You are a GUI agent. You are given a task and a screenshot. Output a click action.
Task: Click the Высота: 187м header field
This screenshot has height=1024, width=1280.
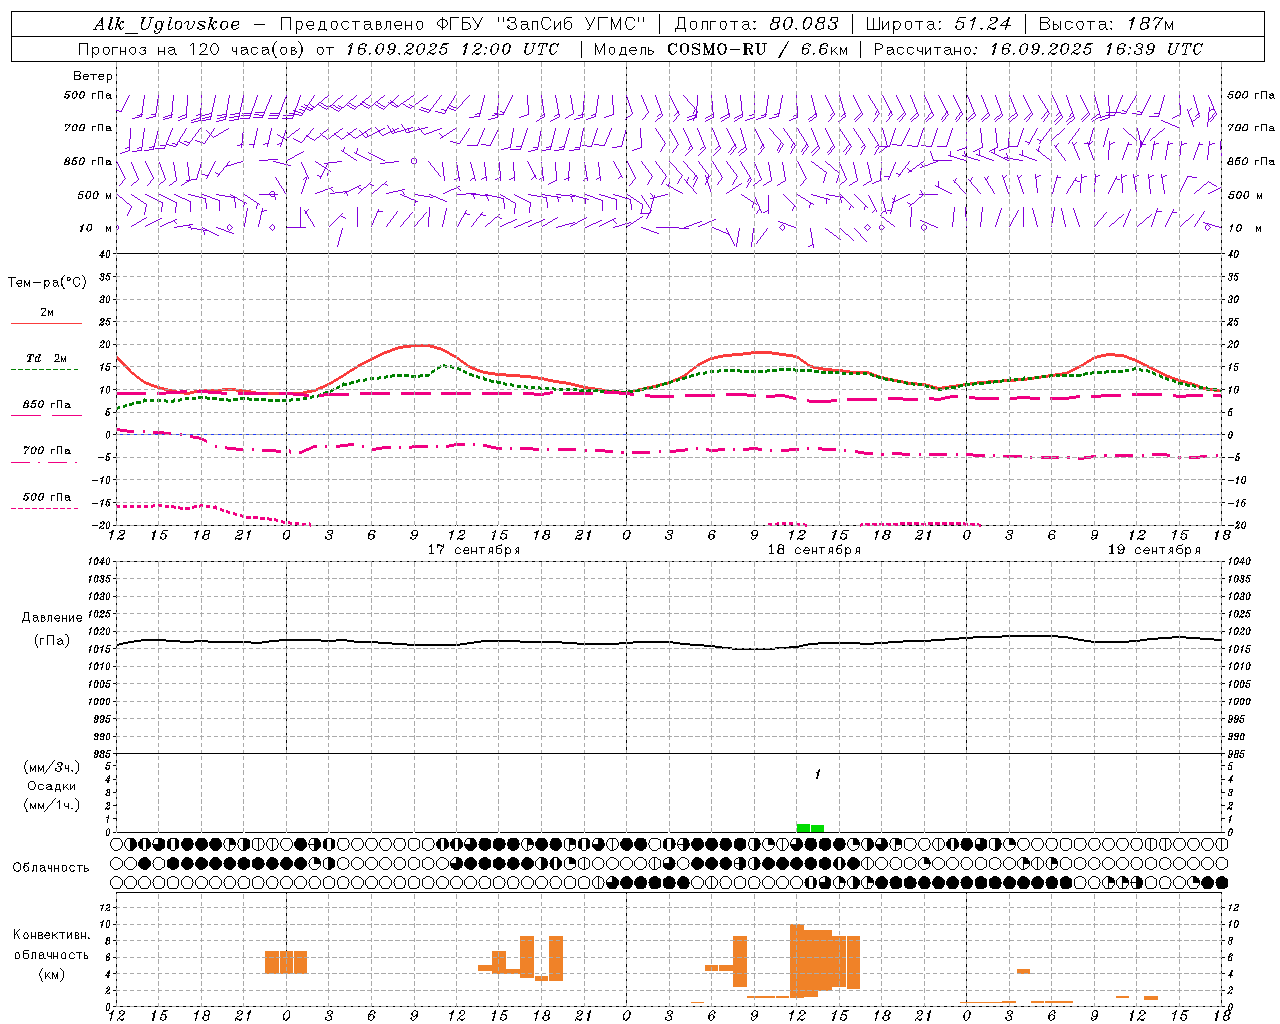tap(1106, 24)
